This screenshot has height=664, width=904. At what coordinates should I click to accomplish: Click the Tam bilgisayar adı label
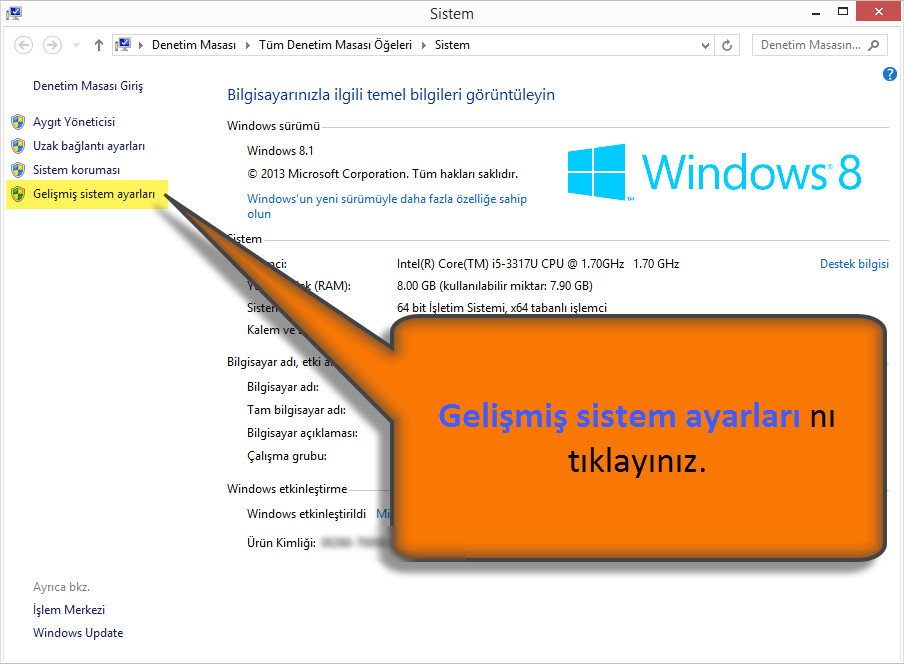(x=296, y=410)
